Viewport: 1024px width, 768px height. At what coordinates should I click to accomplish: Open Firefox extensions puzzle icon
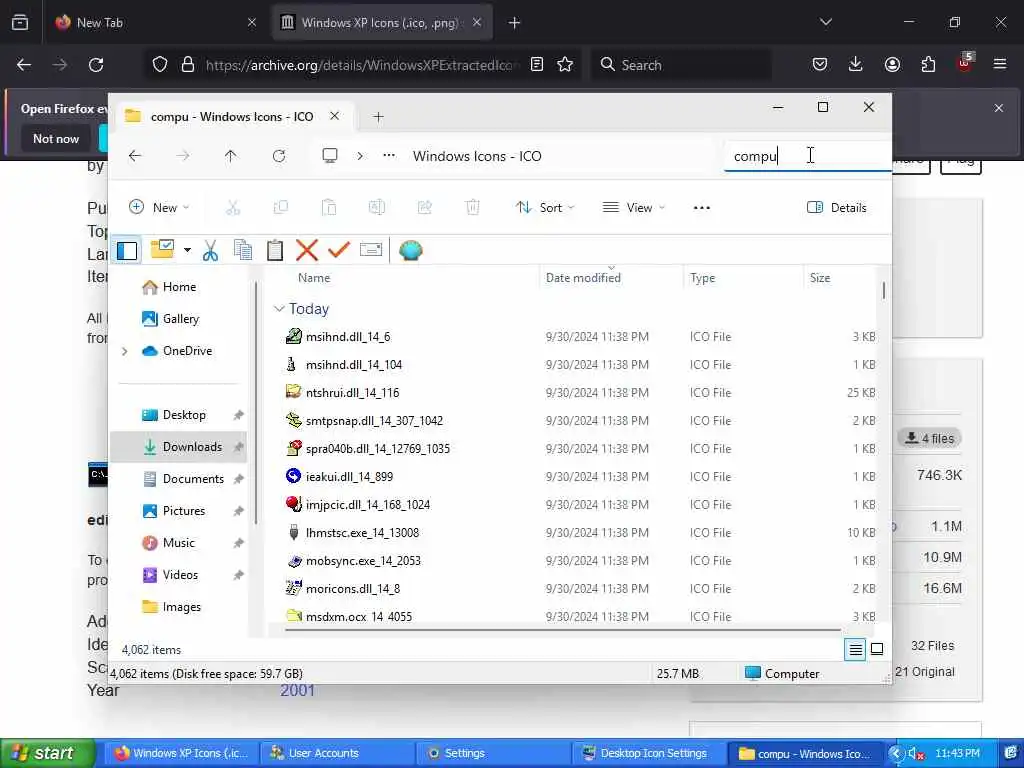tap(928, 64)
